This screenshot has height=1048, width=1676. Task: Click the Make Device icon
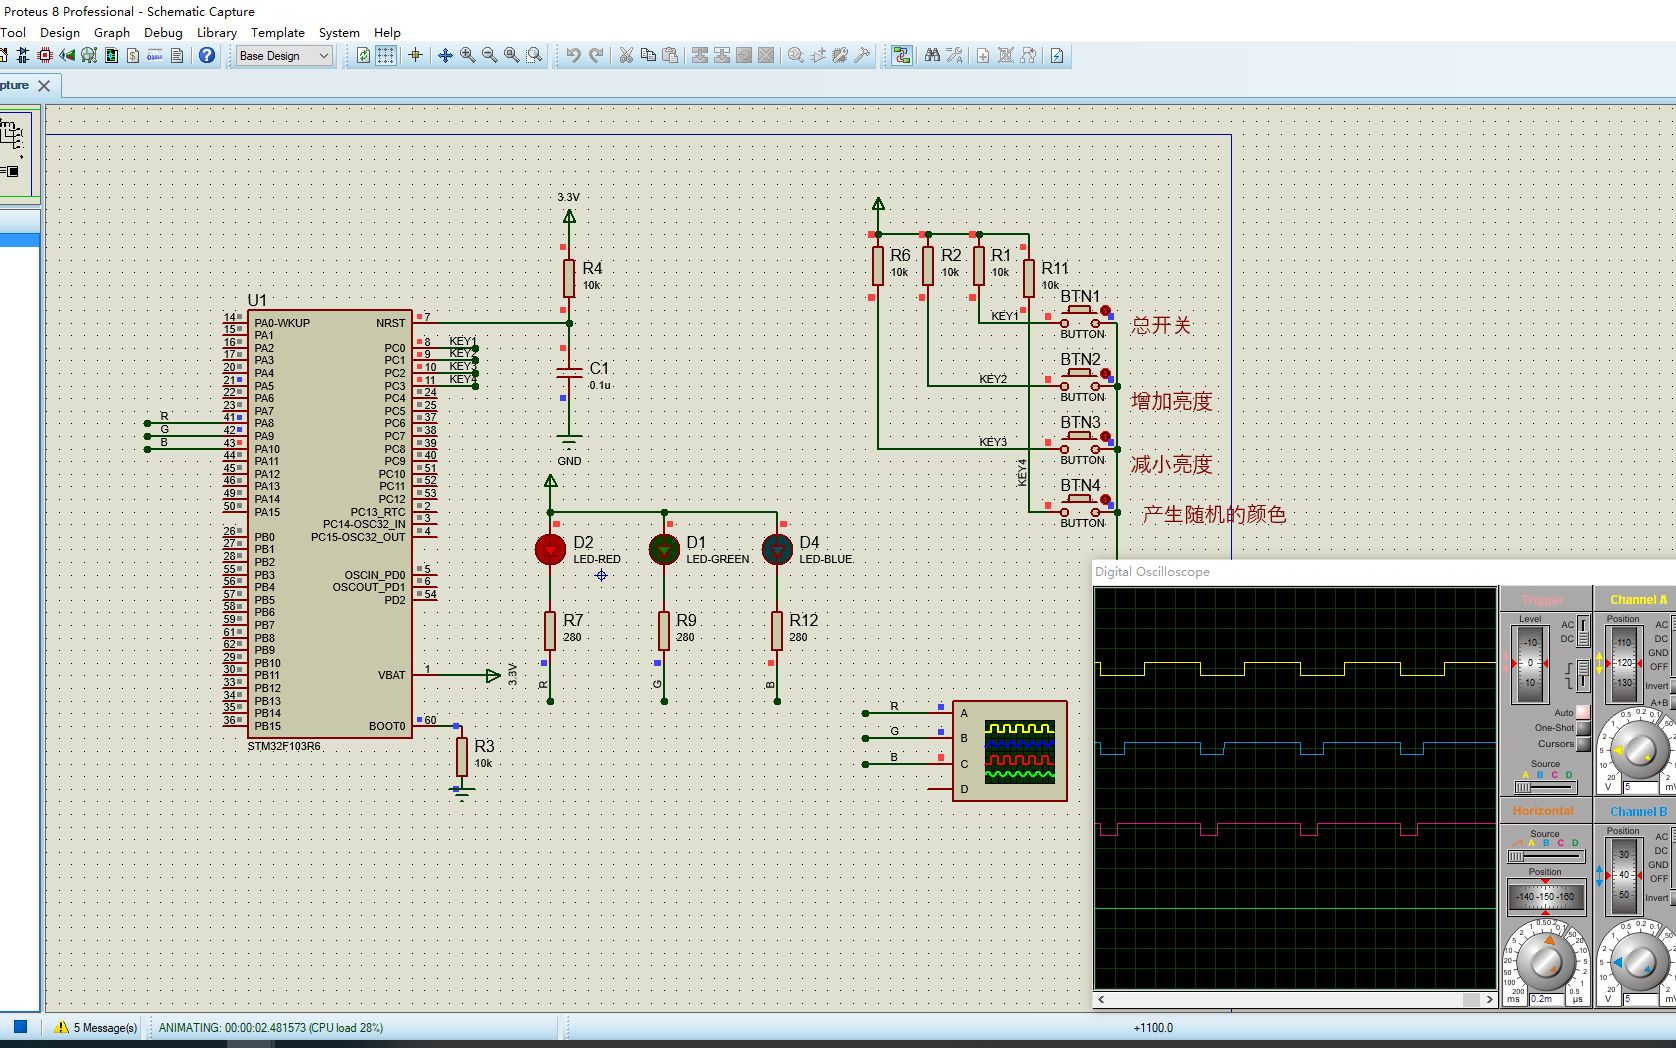click(818, 56)
